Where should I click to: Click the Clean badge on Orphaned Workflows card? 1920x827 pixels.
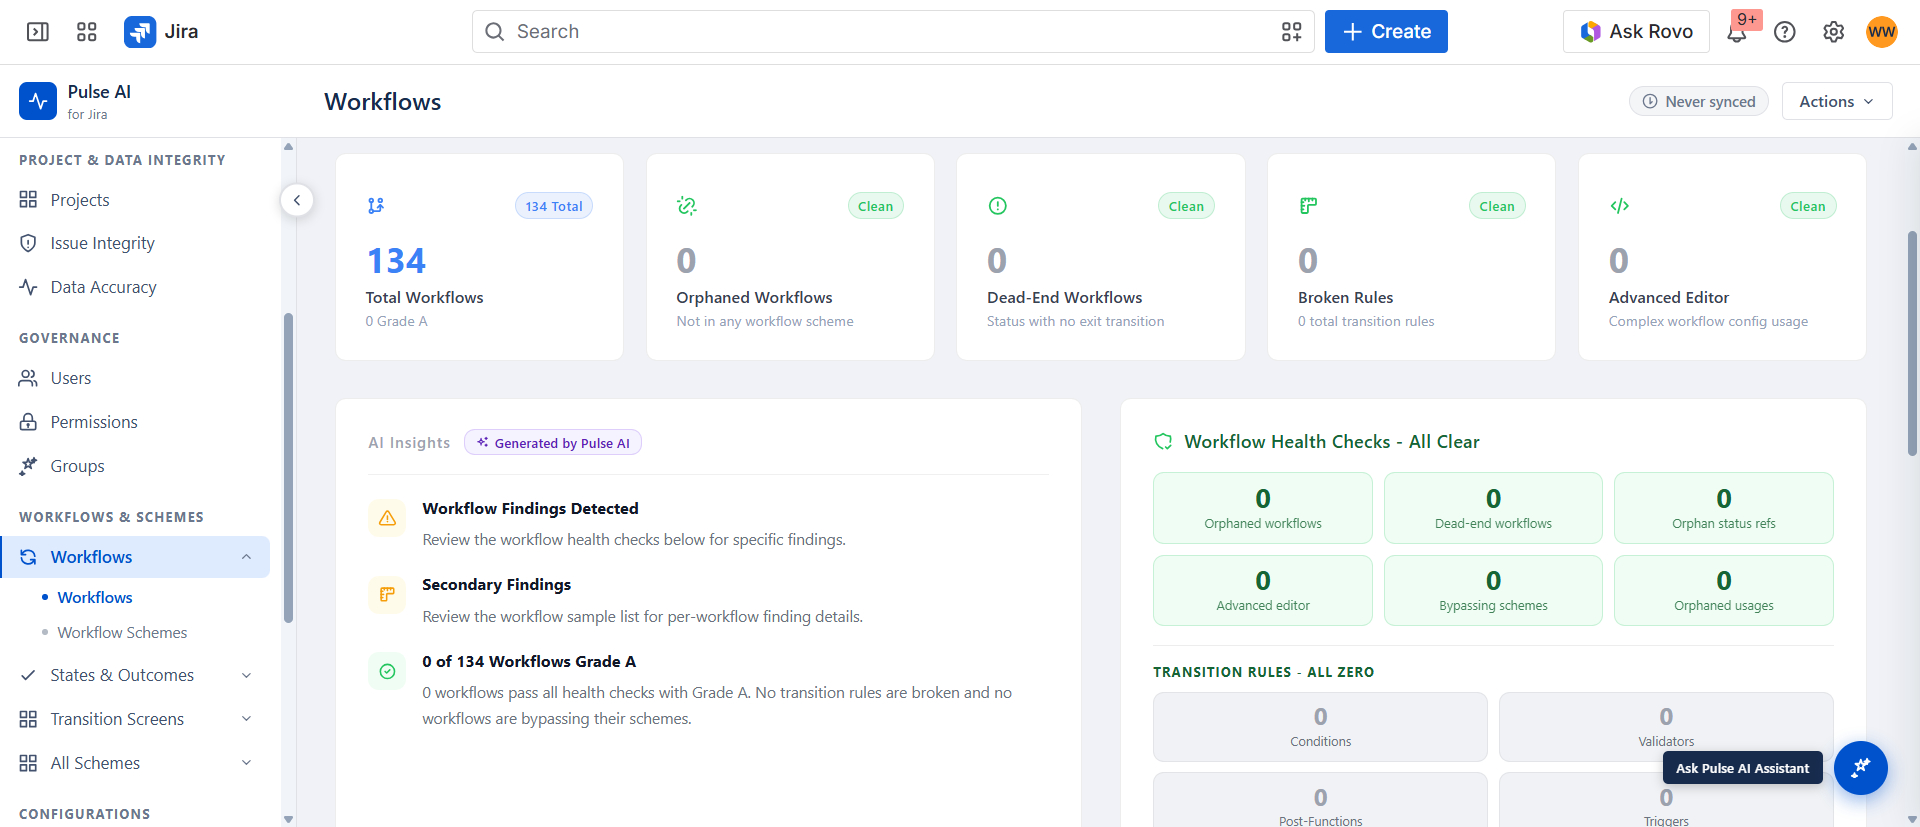[x=876, y=206]
